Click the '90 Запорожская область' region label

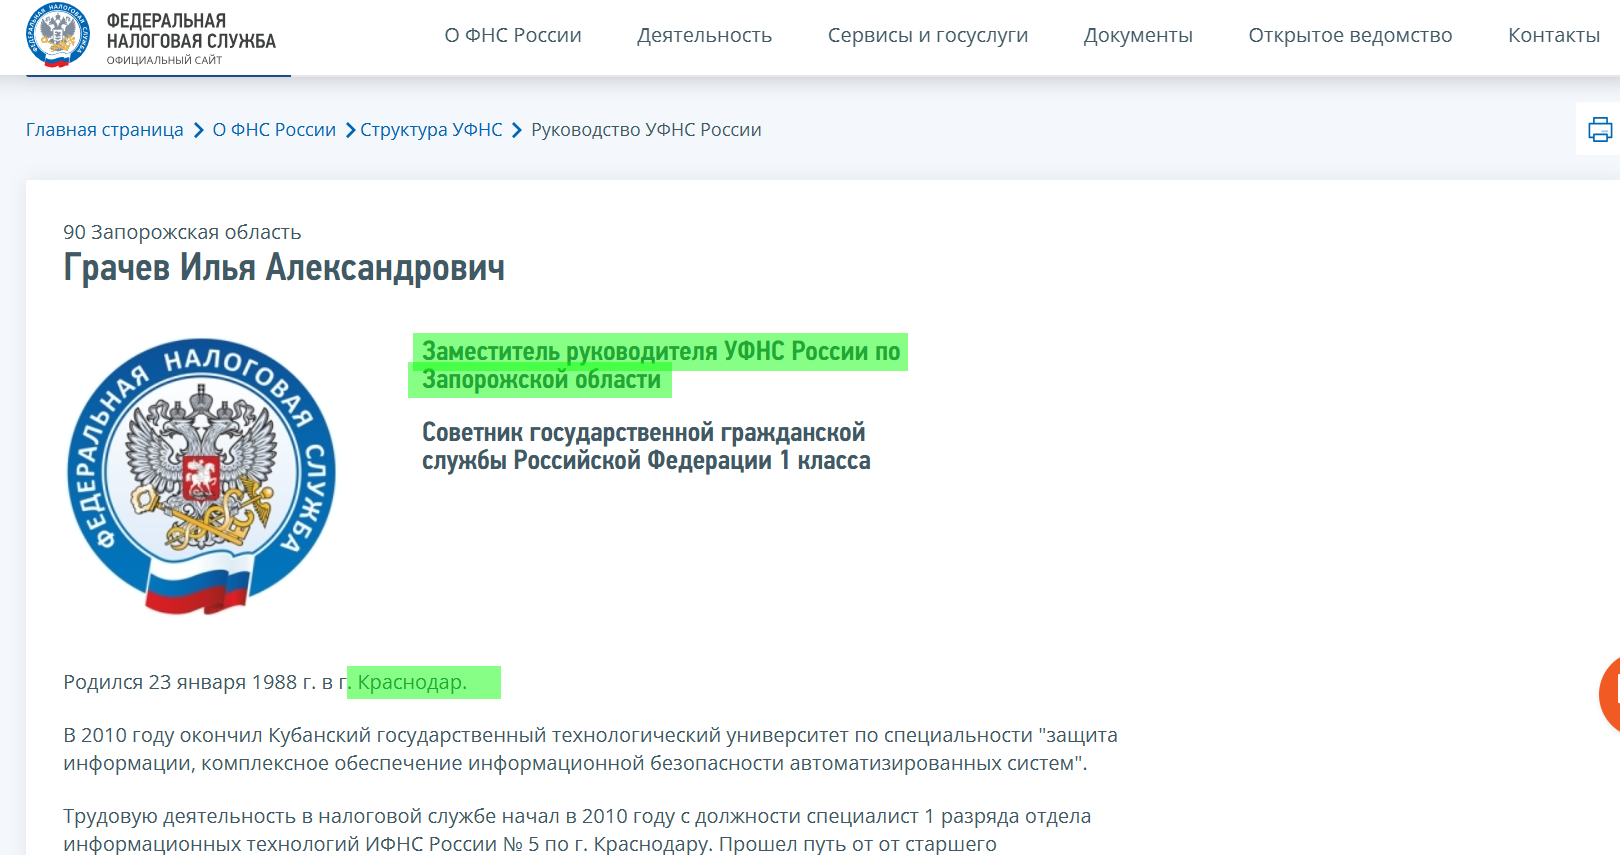(x=182, y=232)
